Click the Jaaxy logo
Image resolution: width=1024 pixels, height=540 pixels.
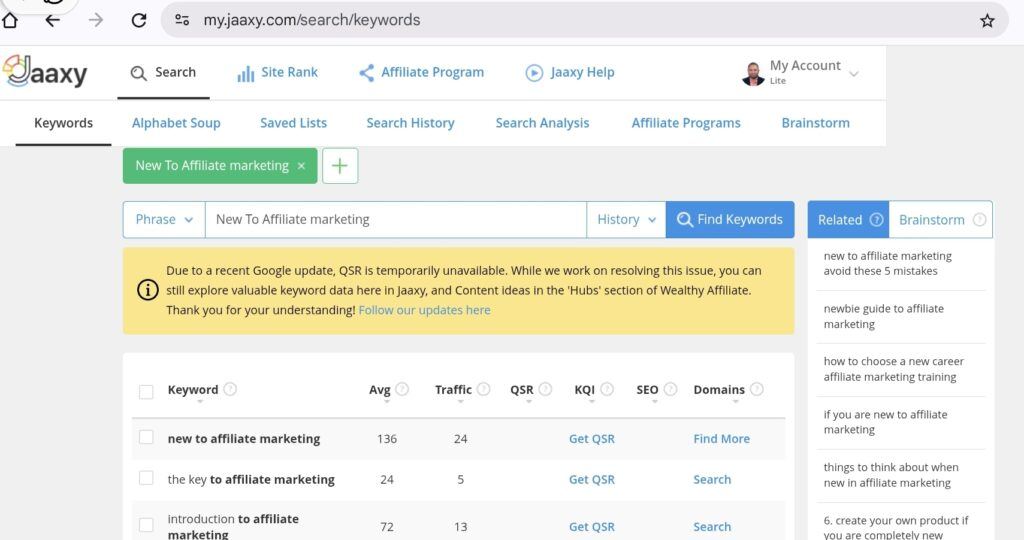pyautogui.click(x=44, y=72)
